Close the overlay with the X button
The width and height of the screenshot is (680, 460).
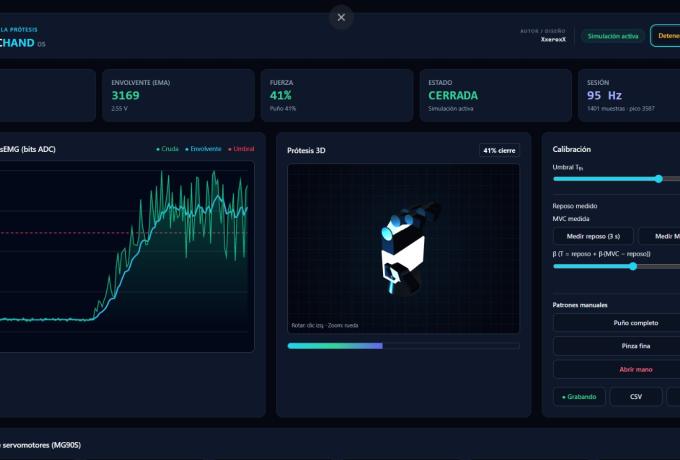pos(341,17)
